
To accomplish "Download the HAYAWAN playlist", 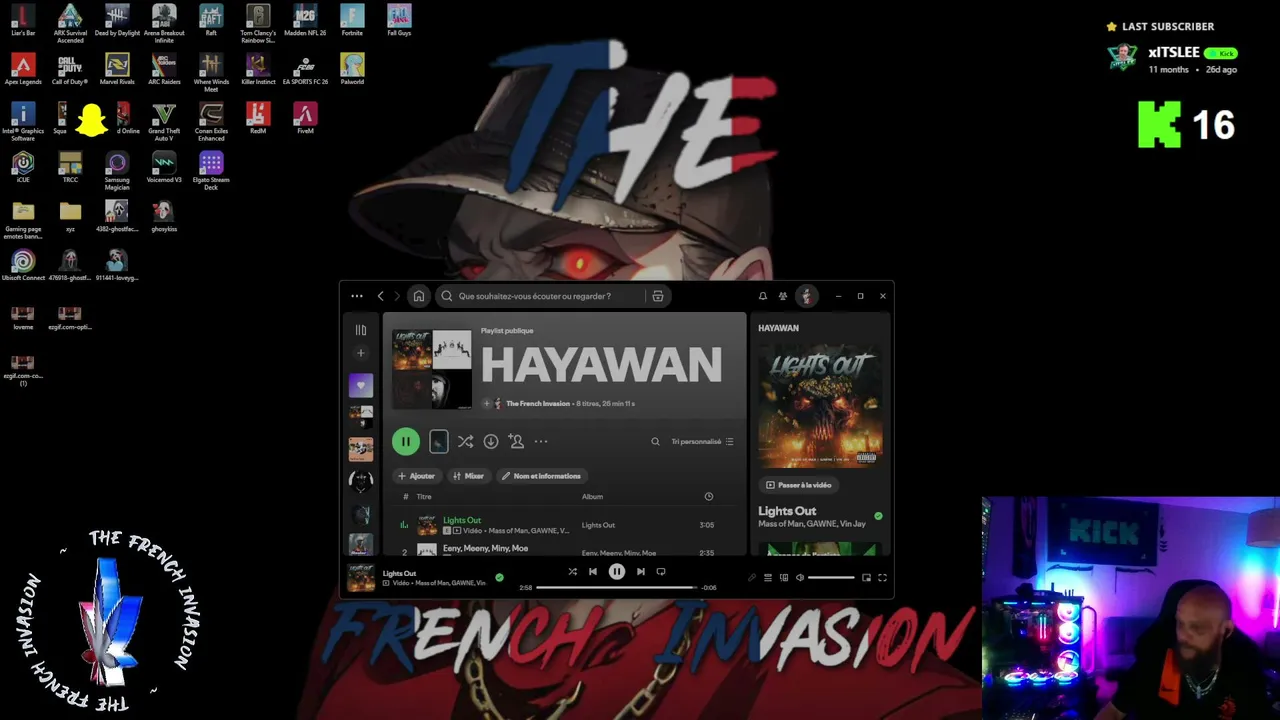I will pyautogui.click(x=491, y=441).
